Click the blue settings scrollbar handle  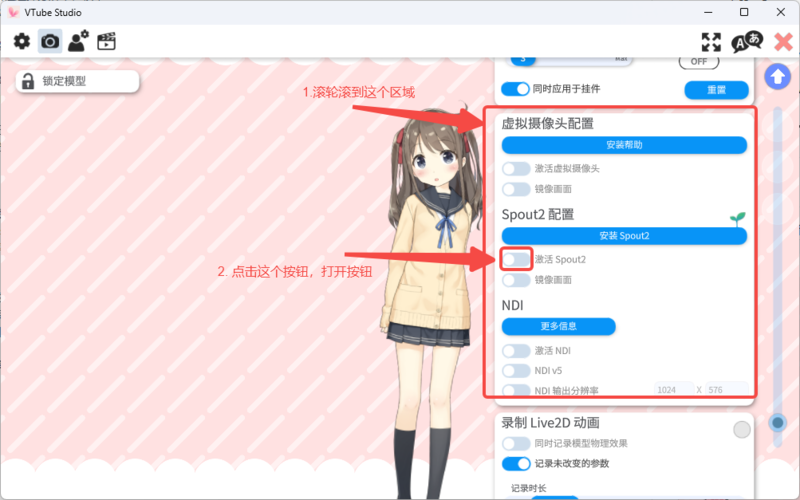[x=778, y=422]
